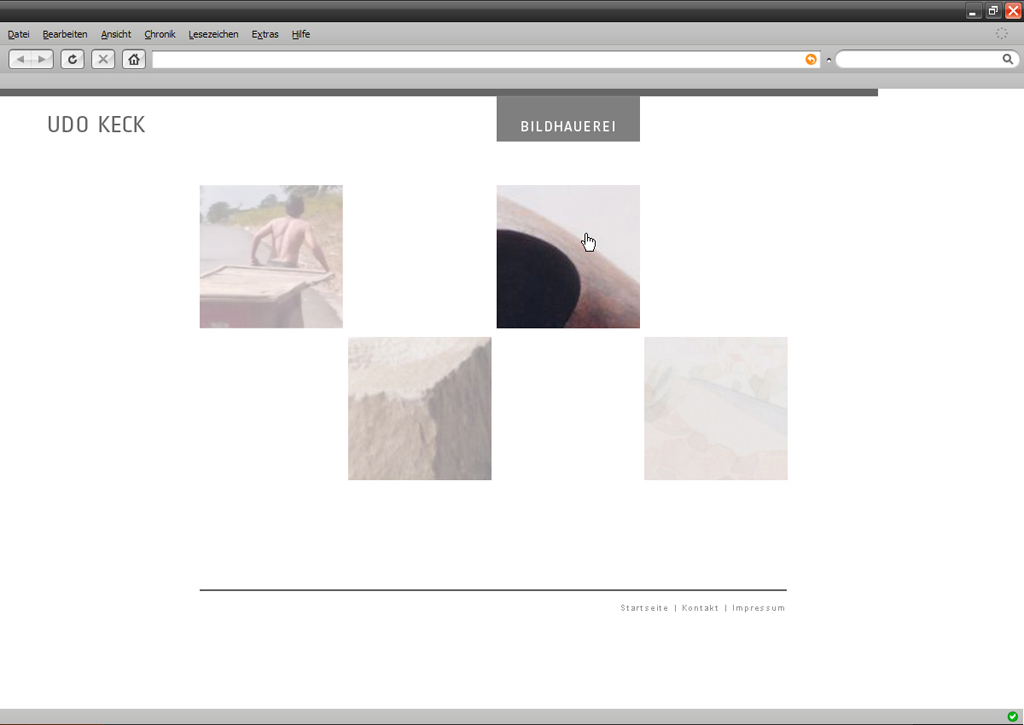1024x725 pixels.
Task: Open the thumbnail of shirtless man with cart
Action: tap(271, 256)
